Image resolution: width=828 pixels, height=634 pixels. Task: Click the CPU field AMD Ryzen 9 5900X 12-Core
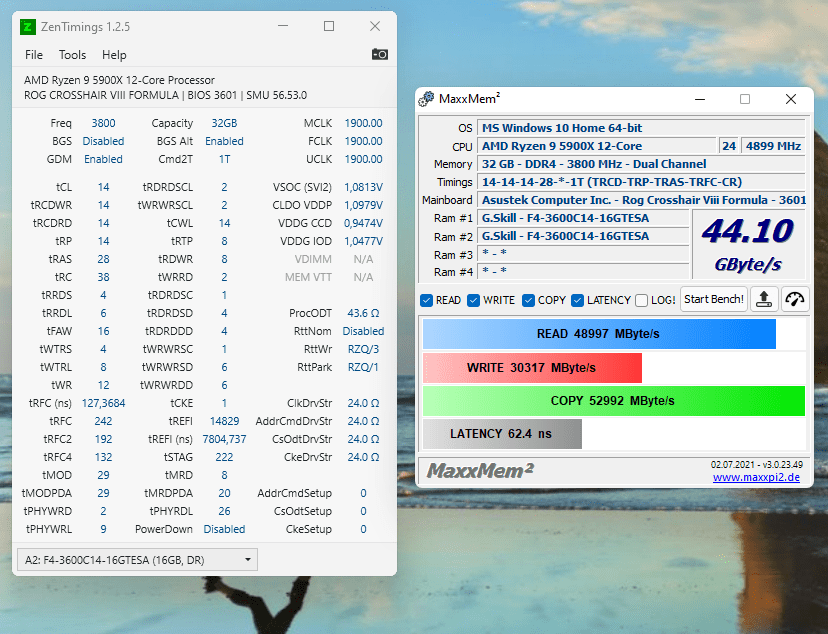(597, 146)
